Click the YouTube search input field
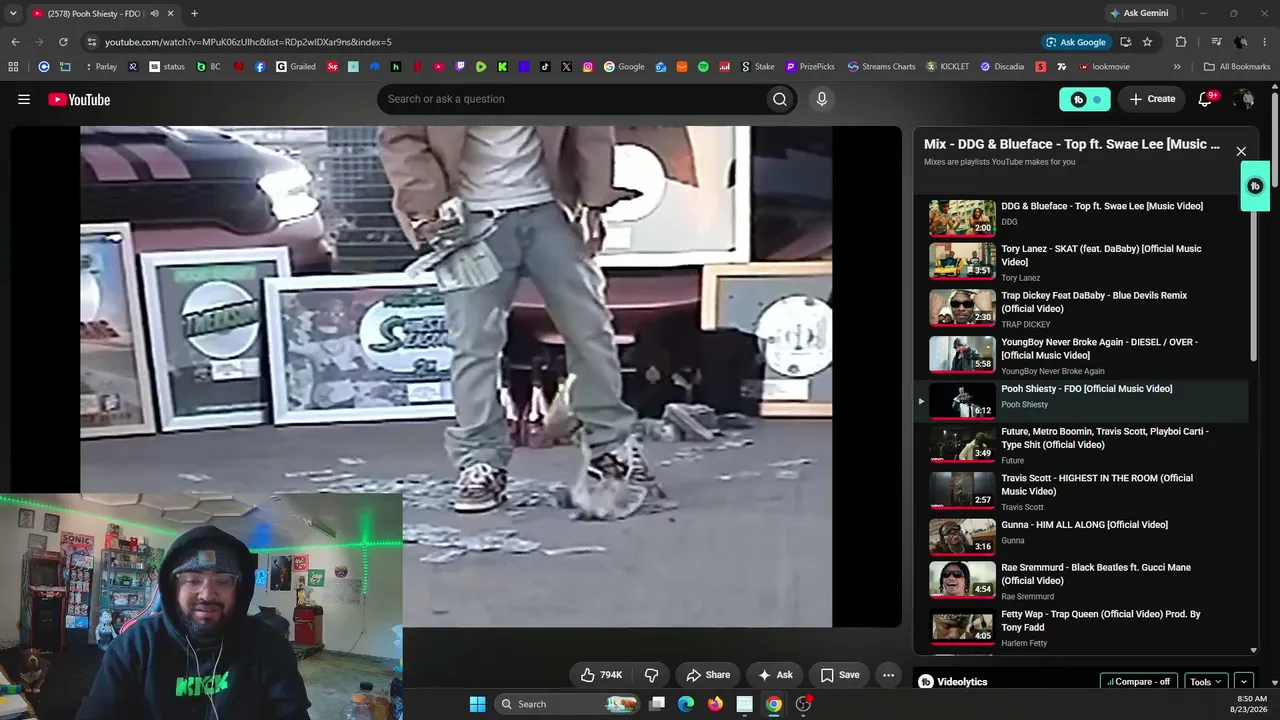This screenshot has width=1280, height=720. (x=570, y=99)
